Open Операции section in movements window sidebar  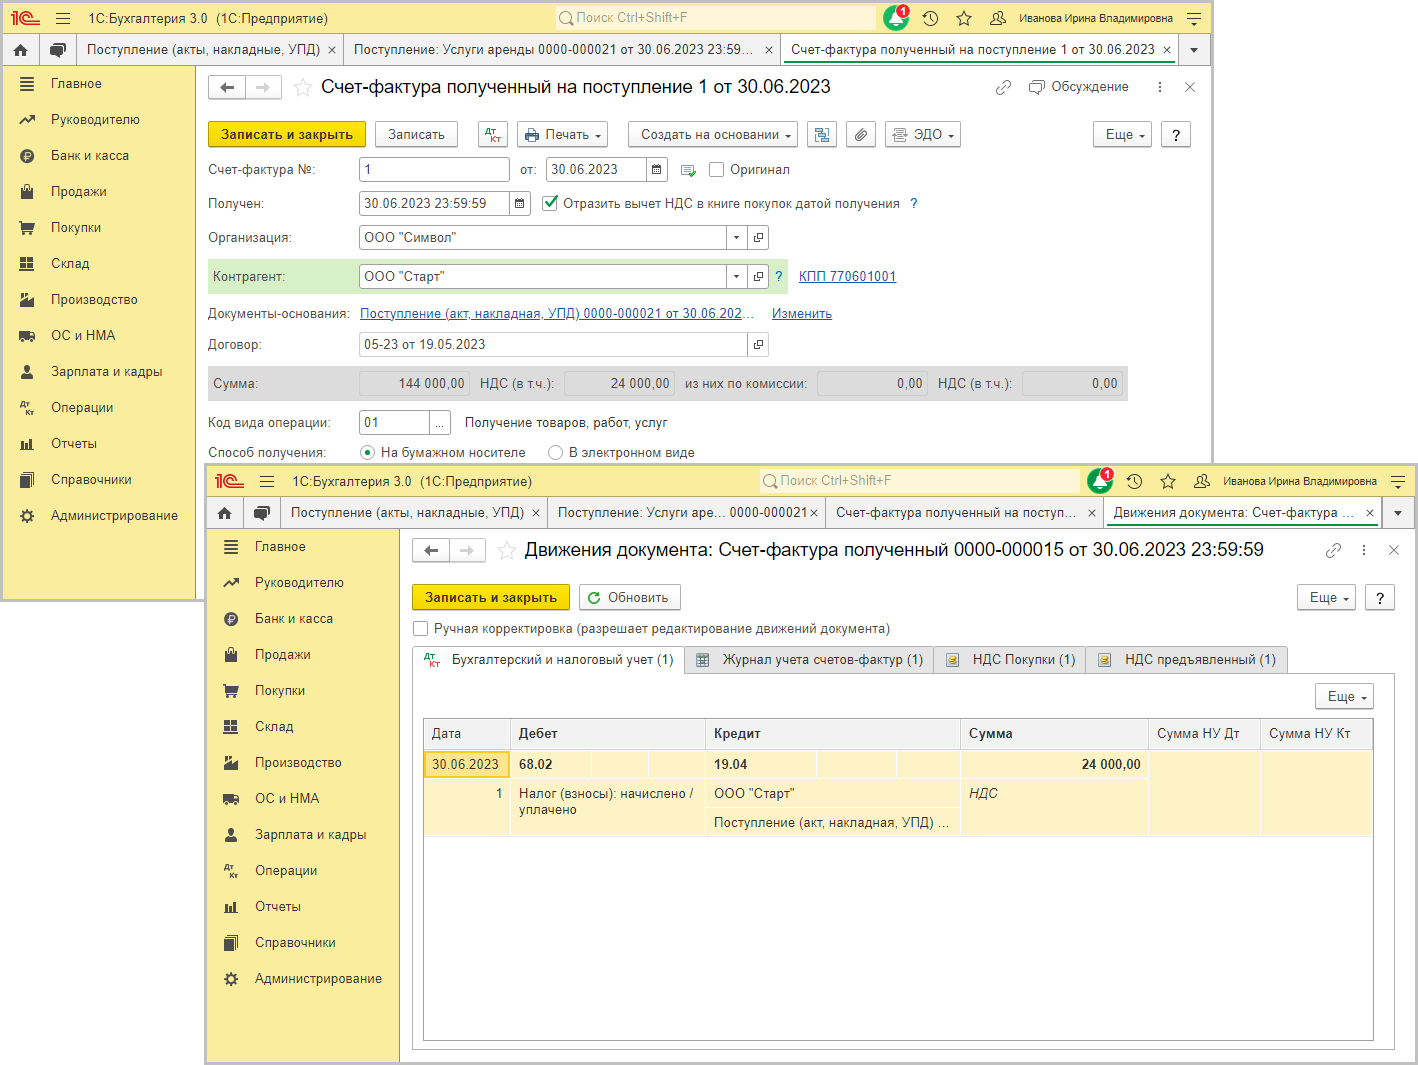click(x=286, y=871)
